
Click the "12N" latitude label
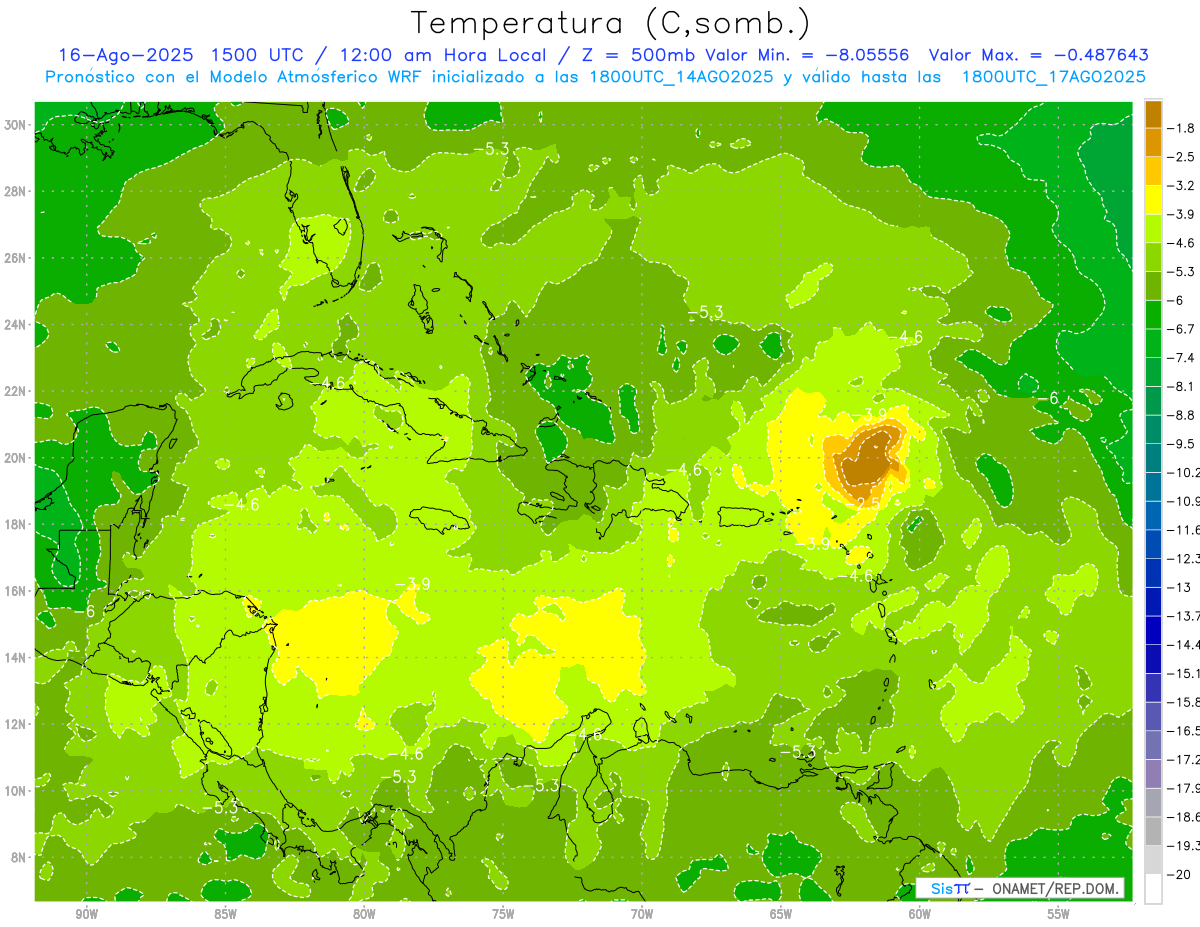(17, 724)
